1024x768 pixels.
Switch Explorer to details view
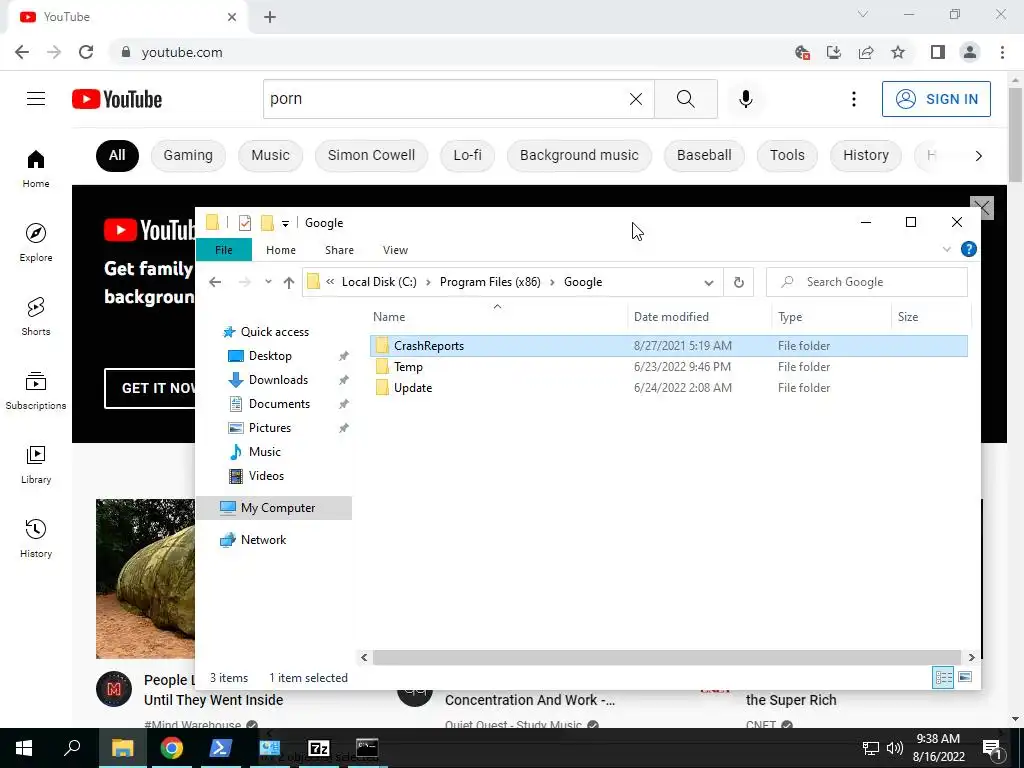943,677
